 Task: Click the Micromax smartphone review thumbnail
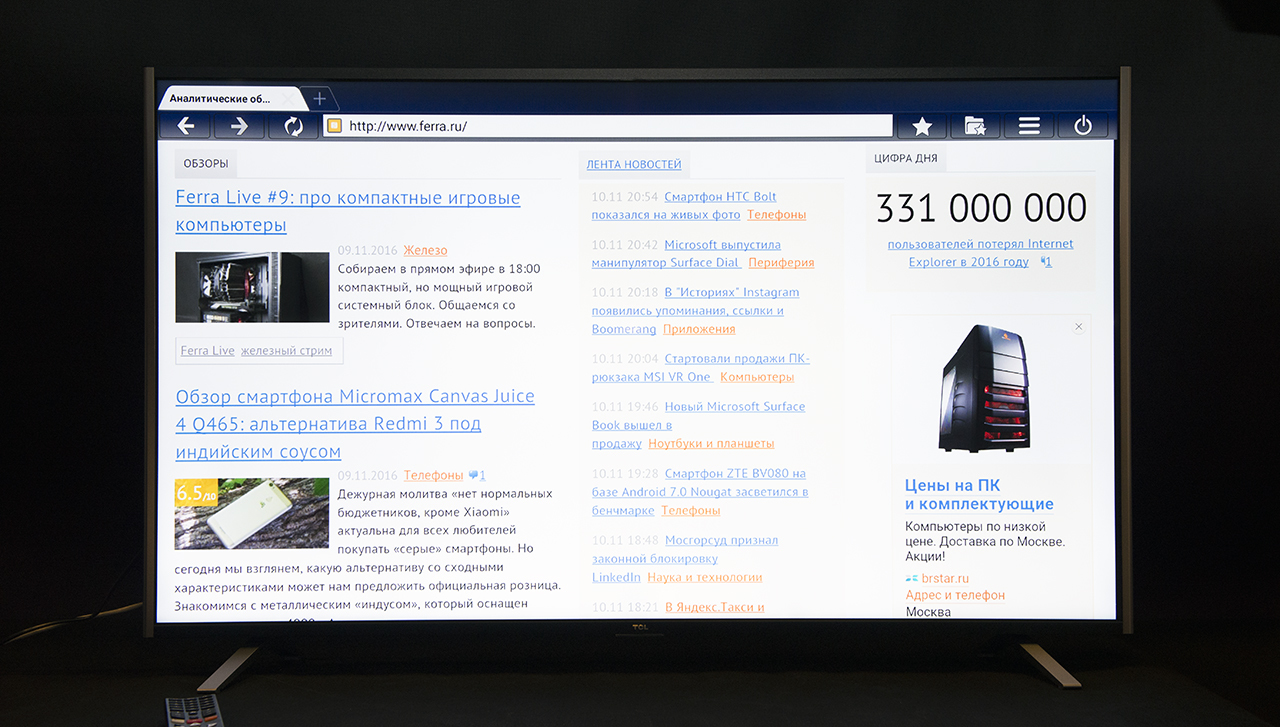click(x=252, y=513)
